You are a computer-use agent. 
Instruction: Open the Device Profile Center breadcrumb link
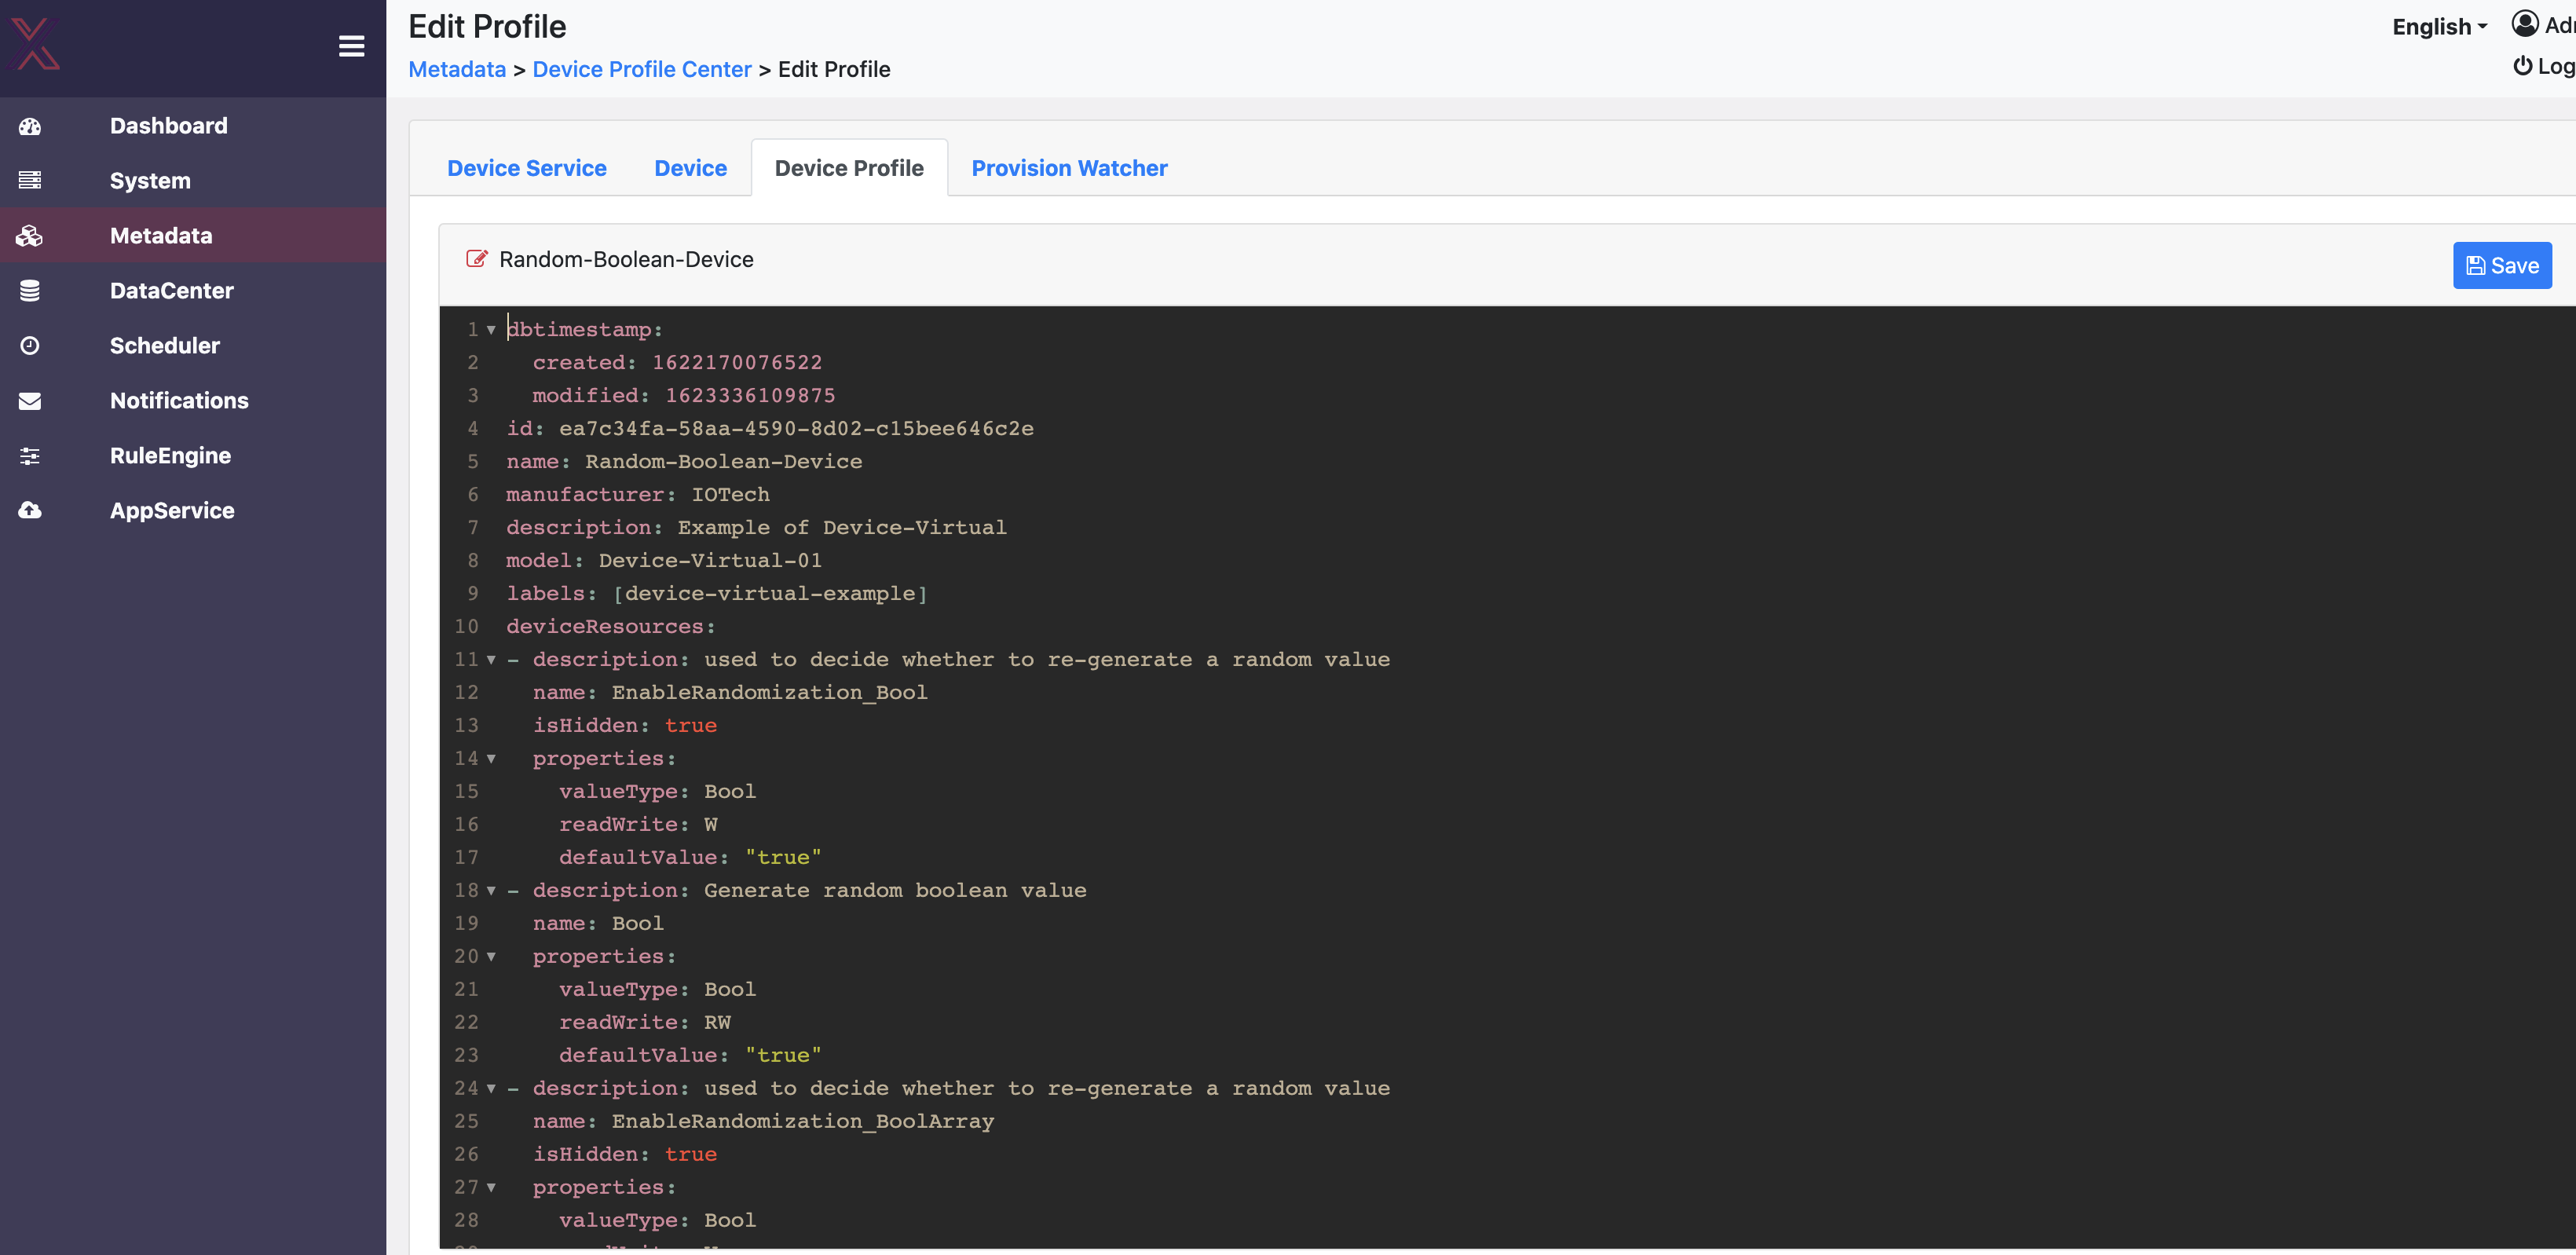[x=641, y=68]
